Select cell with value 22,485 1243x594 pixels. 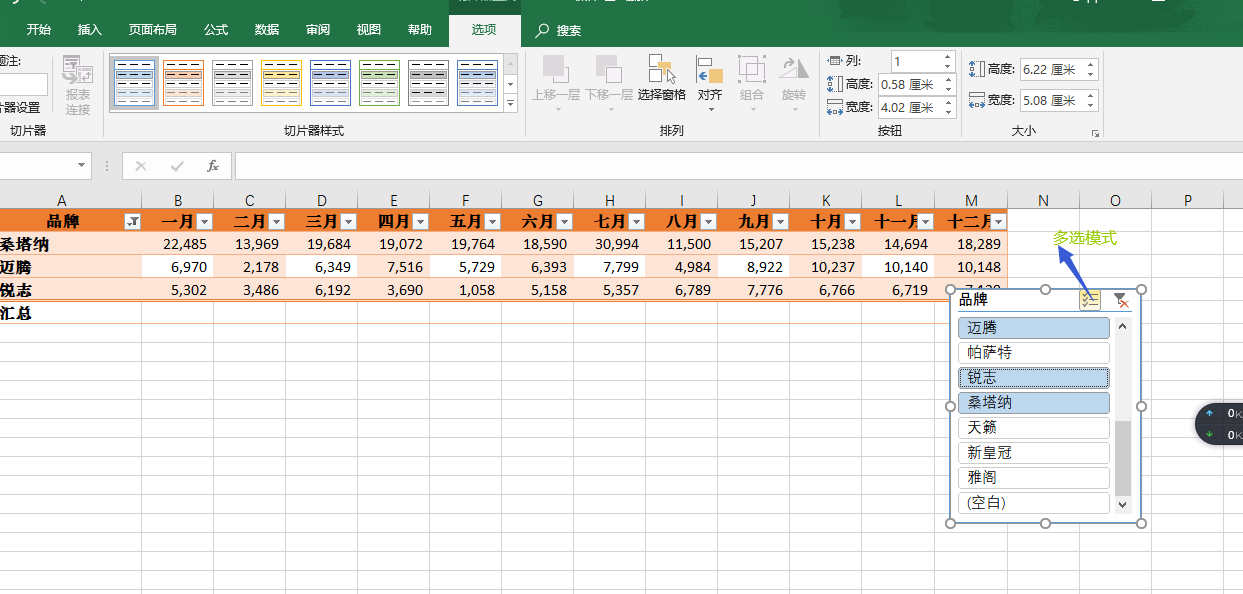coord(177,244)
